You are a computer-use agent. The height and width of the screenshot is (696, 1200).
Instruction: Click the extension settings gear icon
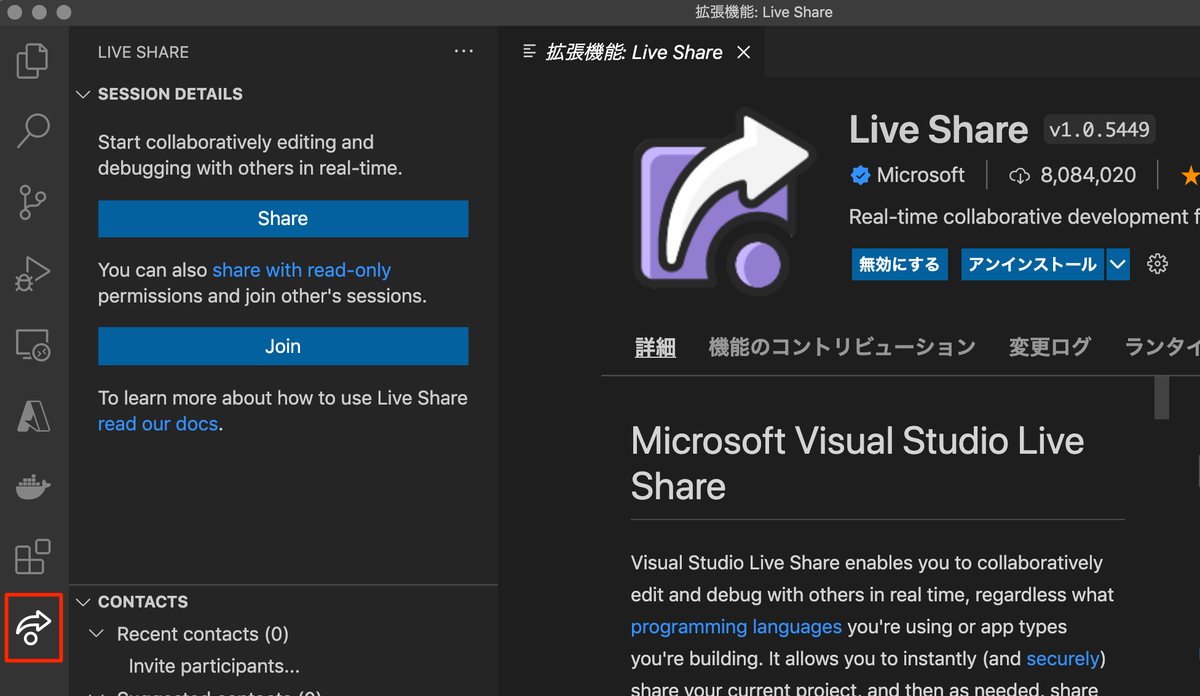point(1158,264)
